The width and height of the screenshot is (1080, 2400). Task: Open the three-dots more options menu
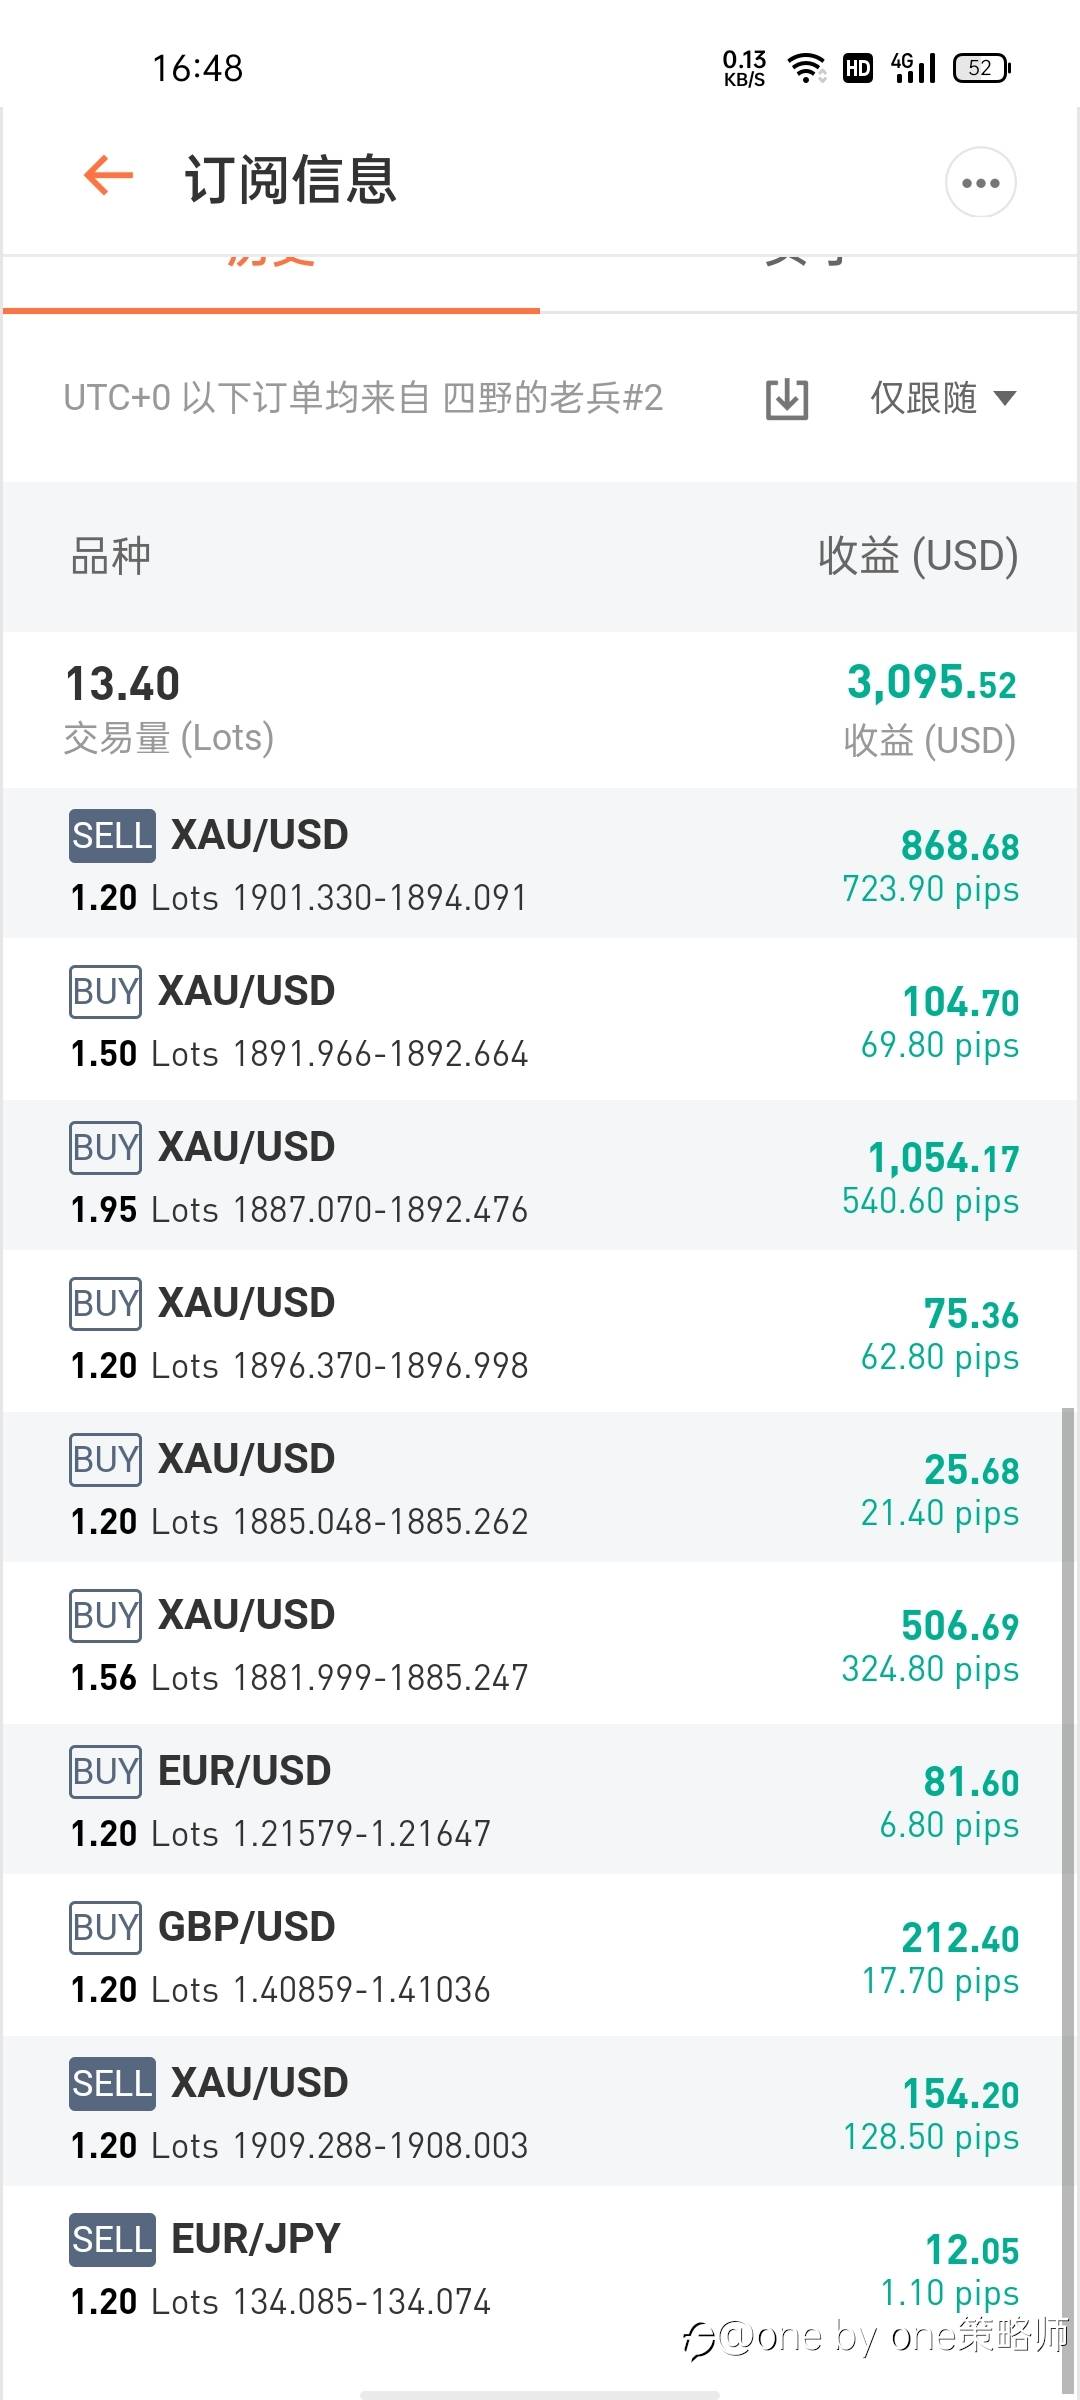[980, 182]
